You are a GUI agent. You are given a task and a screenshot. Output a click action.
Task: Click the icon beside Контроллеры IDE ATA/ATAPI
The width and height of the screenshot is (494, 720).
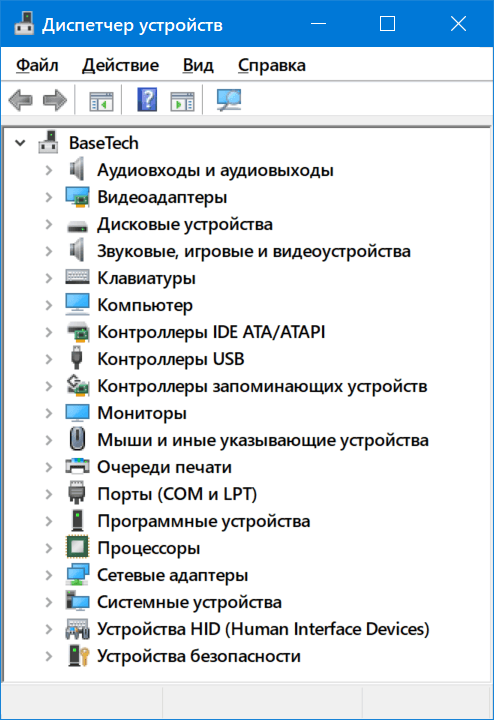coord(77,332)
